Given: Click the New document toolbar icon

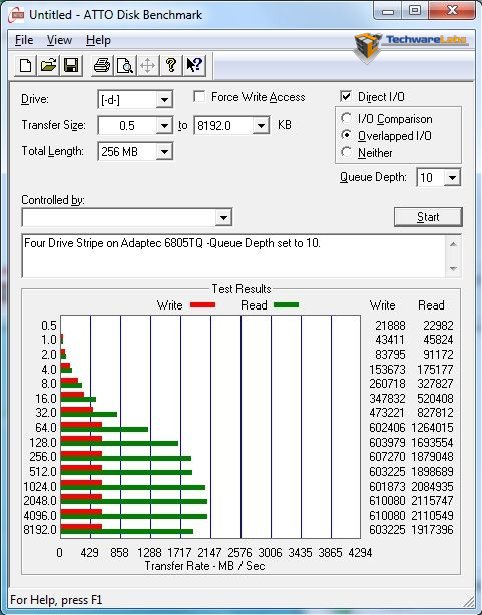Looking at the screenshot, I should click(x=25, y=65).
